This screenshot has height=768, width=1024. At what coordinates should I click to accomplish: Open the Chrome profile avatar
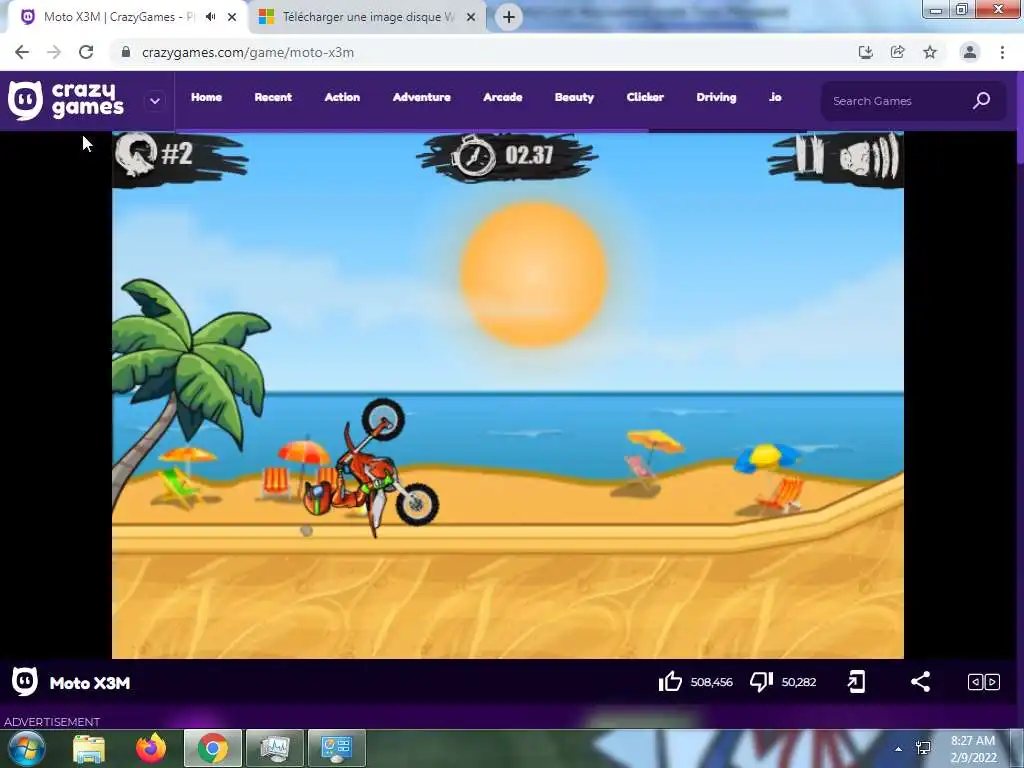point(970,52)
